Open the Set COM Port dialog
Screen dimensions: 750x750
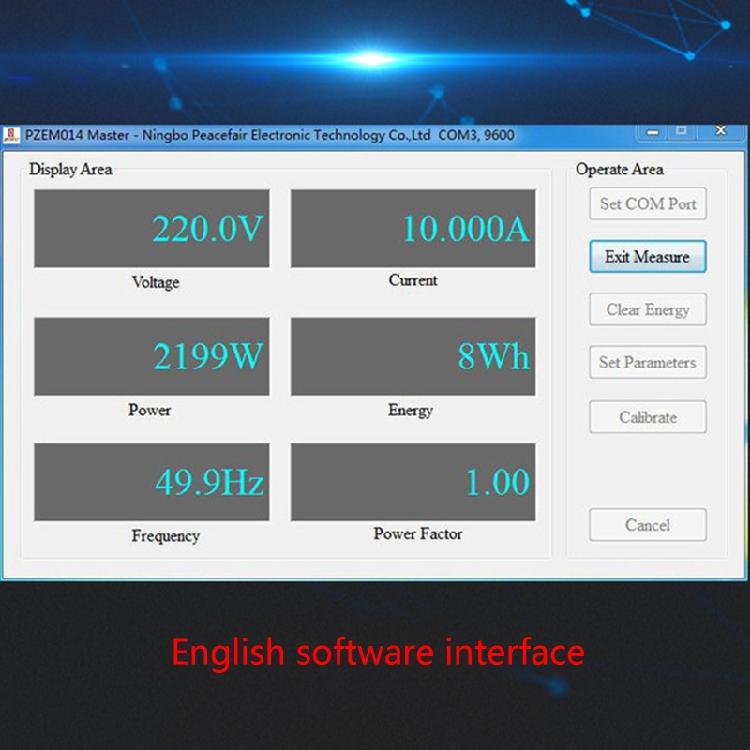647,204
